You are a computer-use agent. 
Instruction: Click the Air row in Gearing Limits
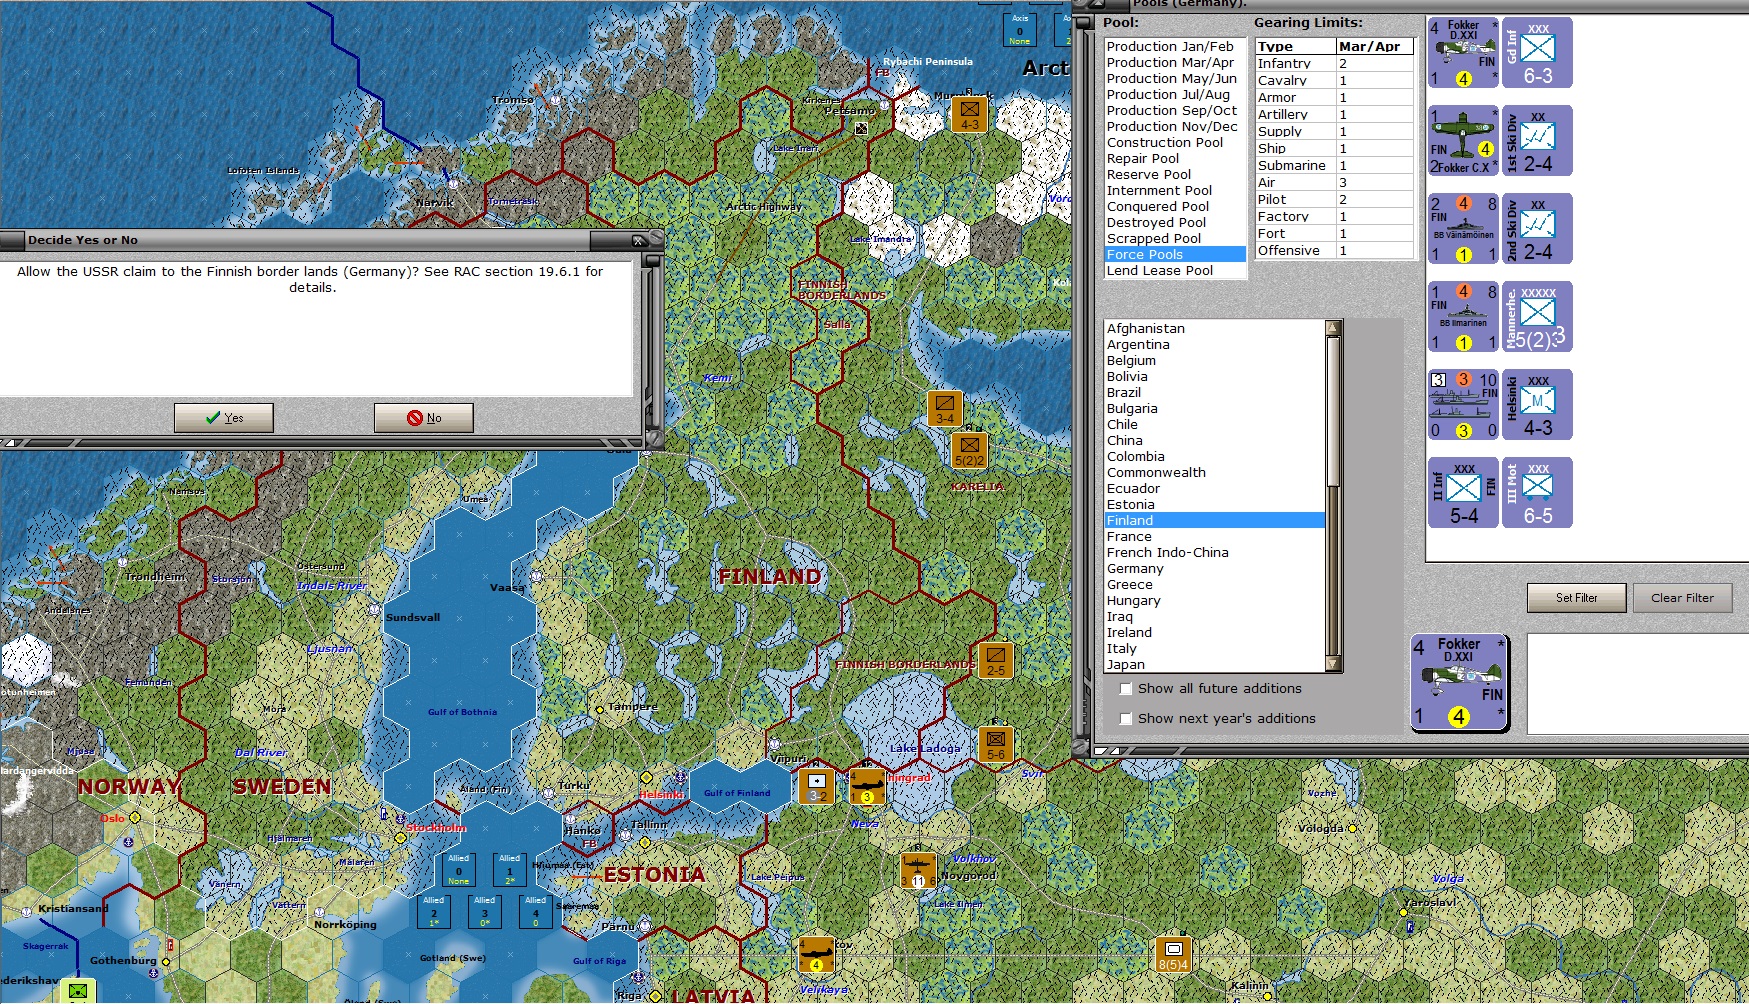1334,182
